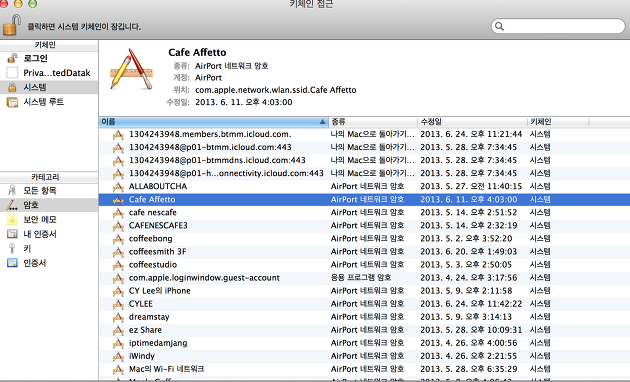Select the Cafe Affetto row
The height and width of the screenshot is (382, 630).
364,199
